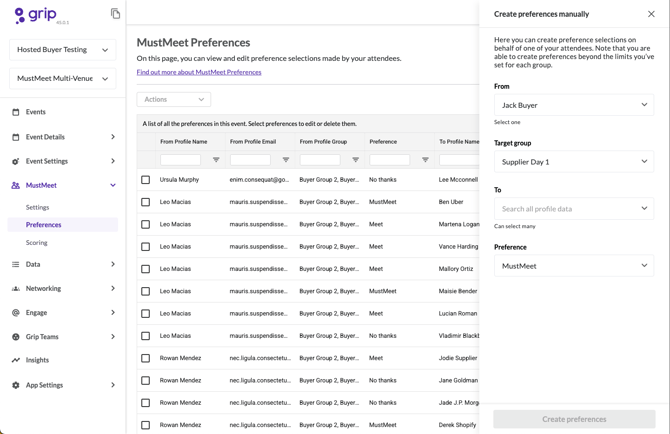
Task: Check the Rowan Mendez to Jodie Supplier row
Action: [146, 358]
